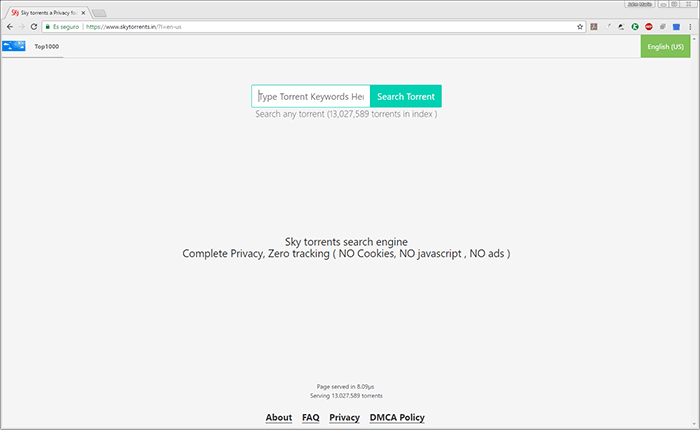700x430 pixels.
Task: Open the Top1000 navigation link
Action: tap(47, 46)
